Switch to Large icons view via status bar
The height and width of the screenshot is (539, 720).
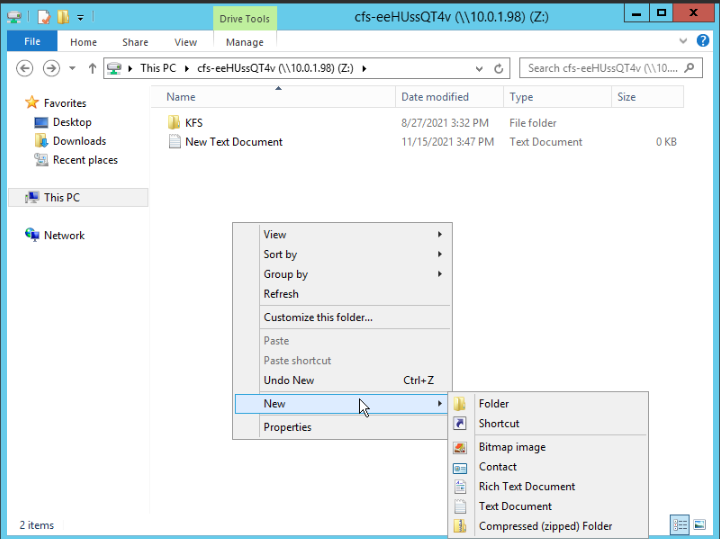point(699,524)
